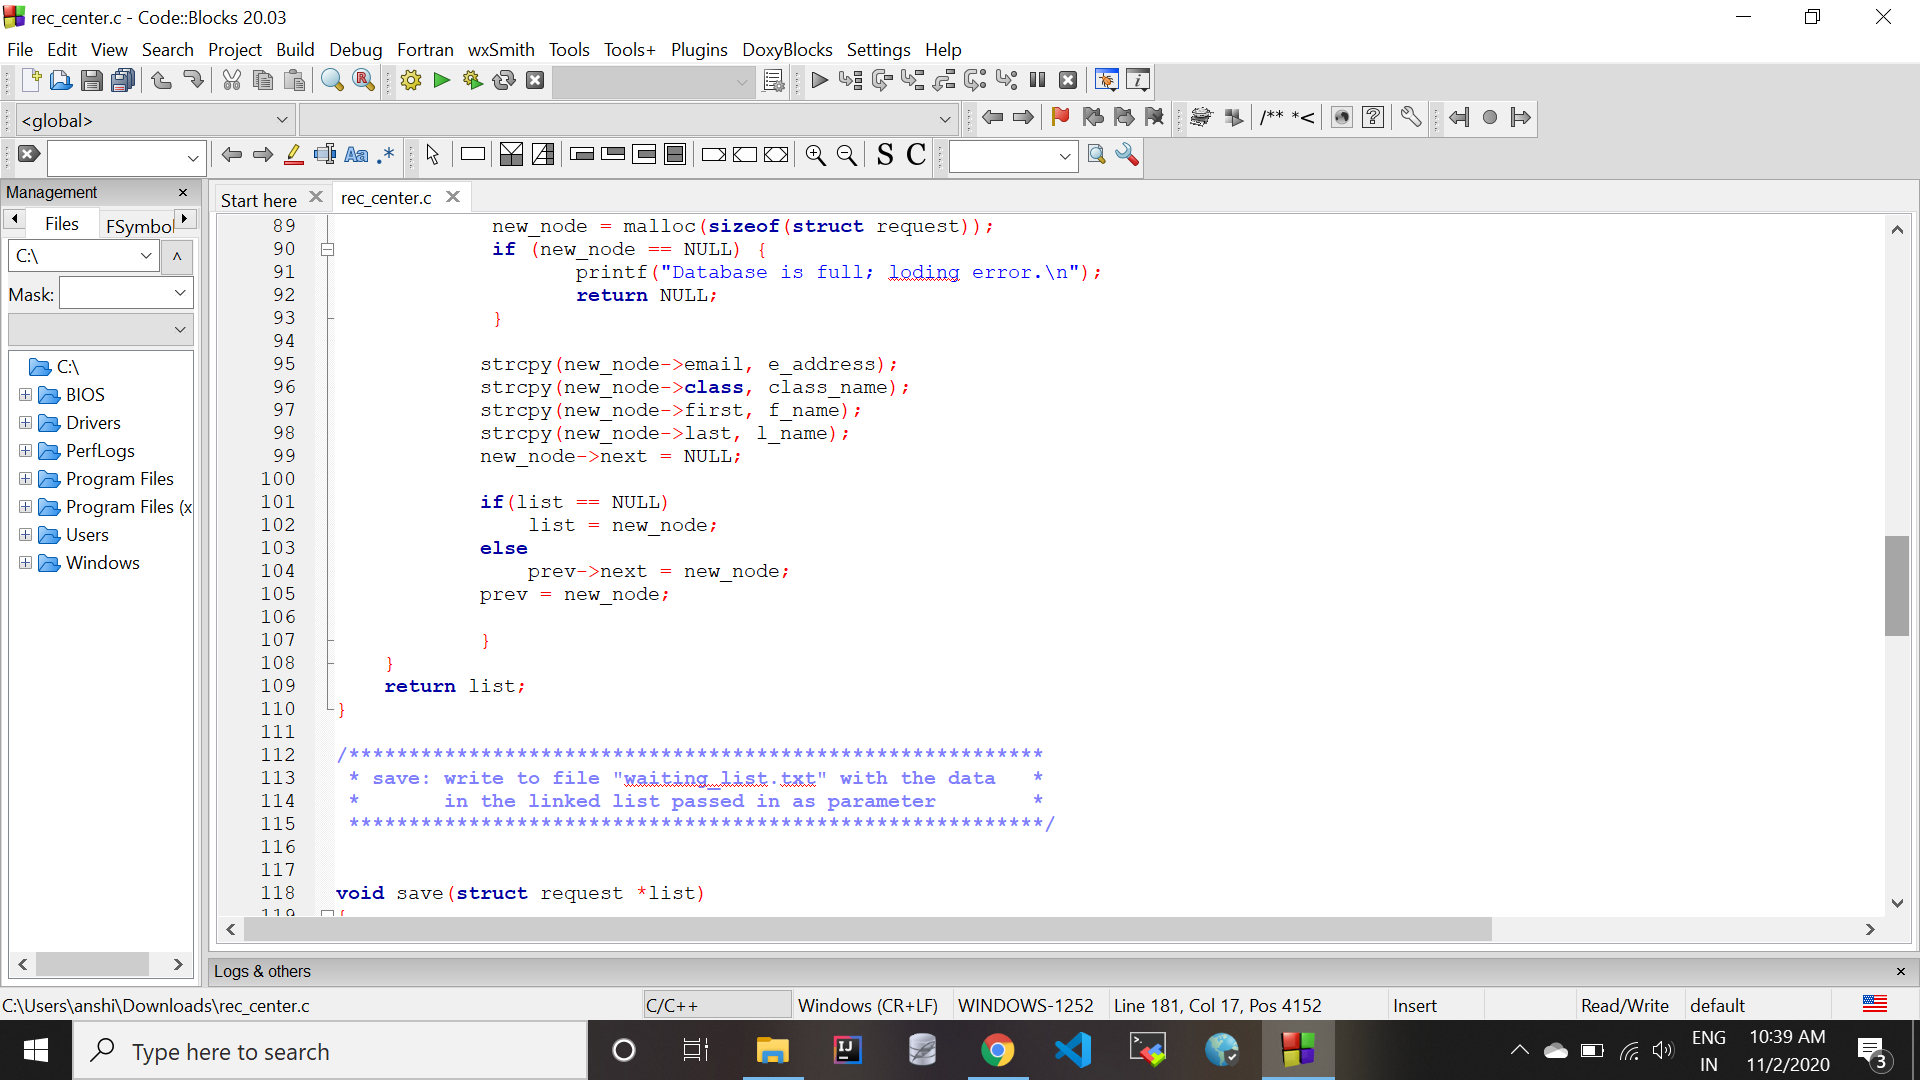Click the New file icon
The image size is (1920, 1080).
[30, 80]
